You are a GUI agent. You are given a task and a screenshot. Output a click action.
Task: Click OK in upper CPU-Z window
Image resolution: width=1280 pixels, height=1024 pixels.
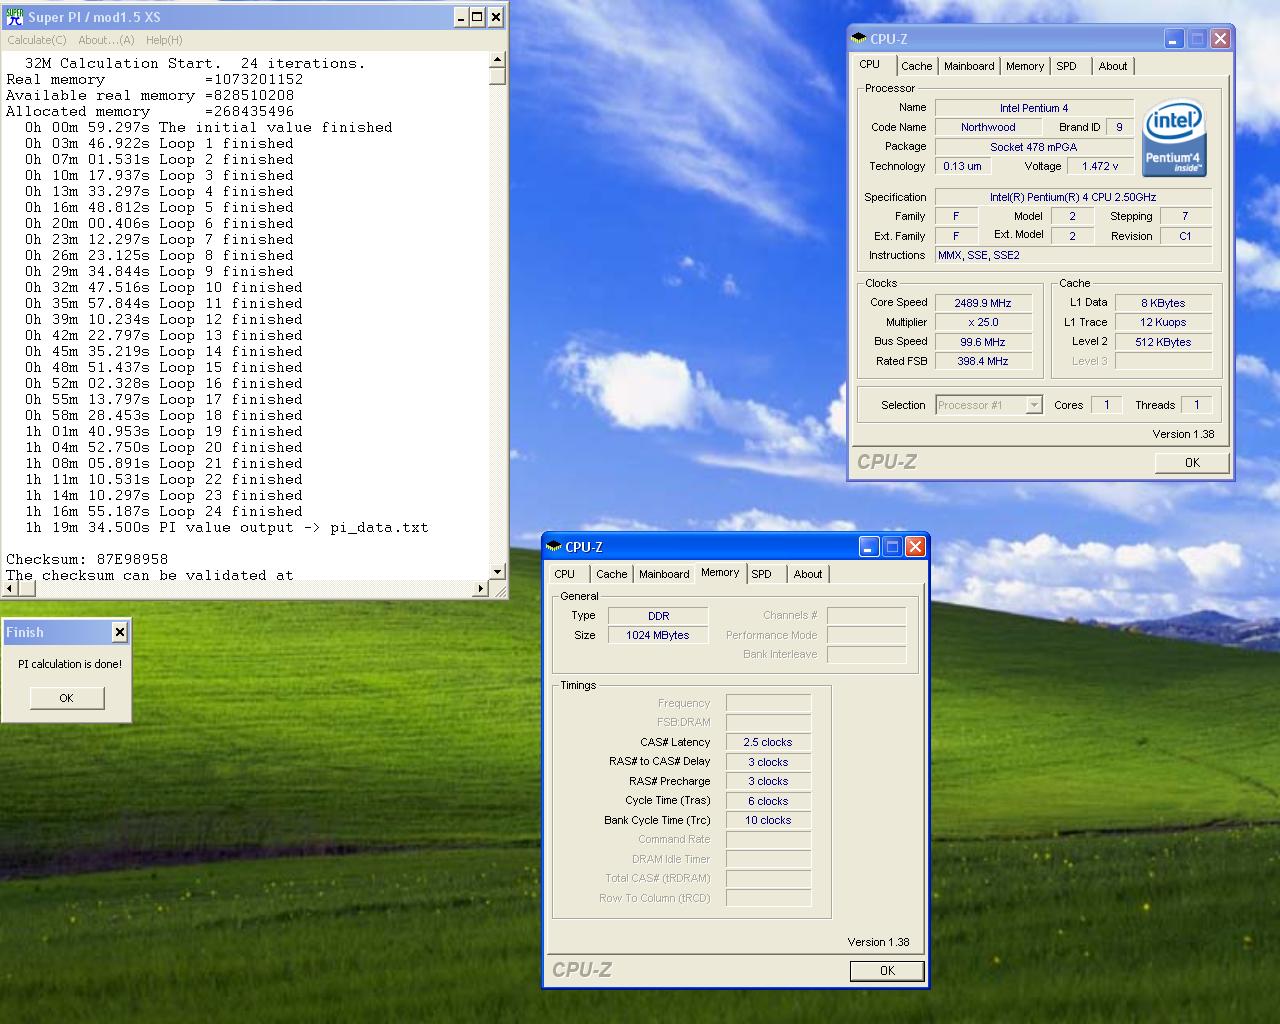[x=1192, y=462]
